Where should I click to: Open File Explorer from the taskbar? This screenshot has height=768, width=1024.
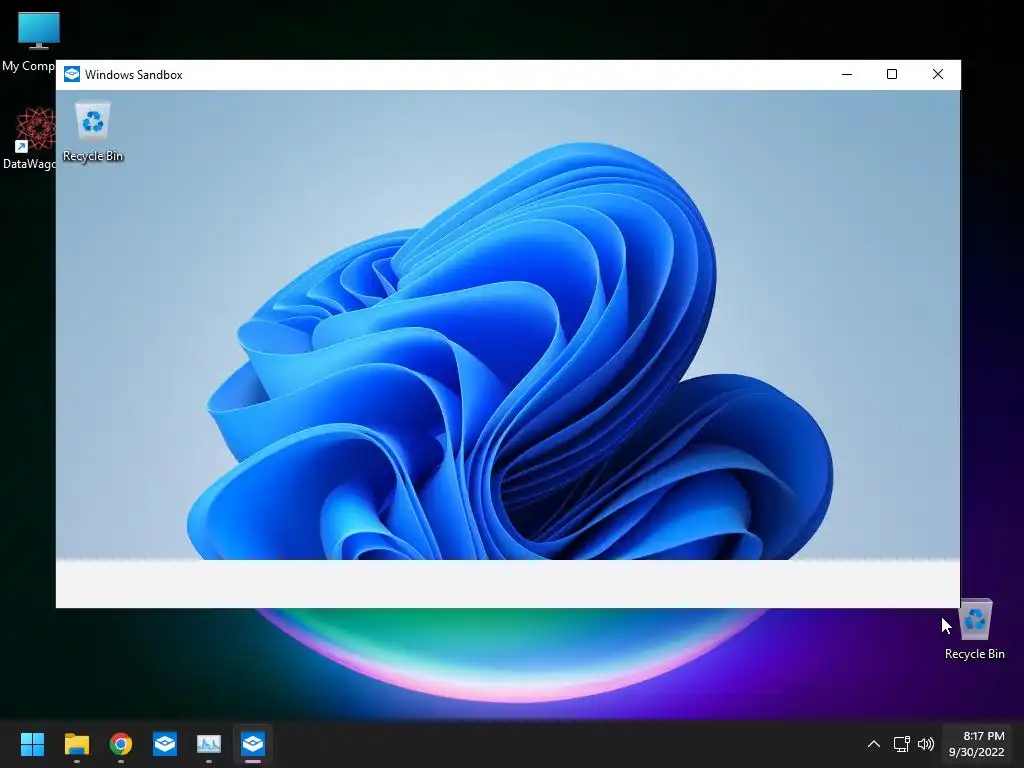click(76, 744)
